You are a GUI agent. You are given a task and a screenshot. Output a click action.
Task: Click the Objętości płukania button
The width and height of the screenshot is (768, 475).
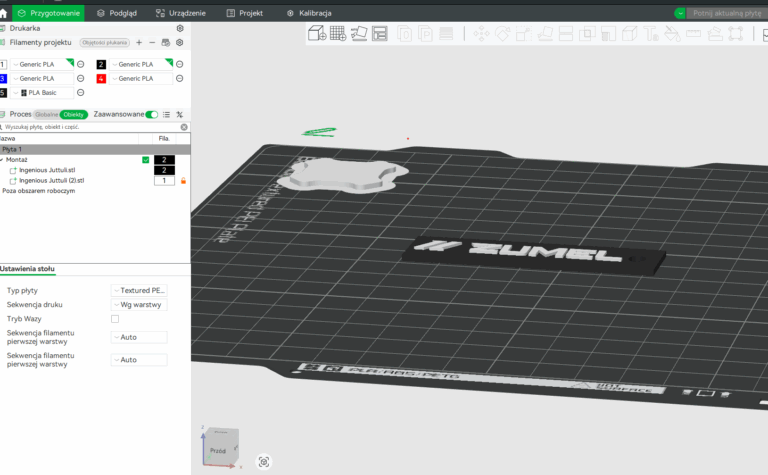(x=105, y=43)
